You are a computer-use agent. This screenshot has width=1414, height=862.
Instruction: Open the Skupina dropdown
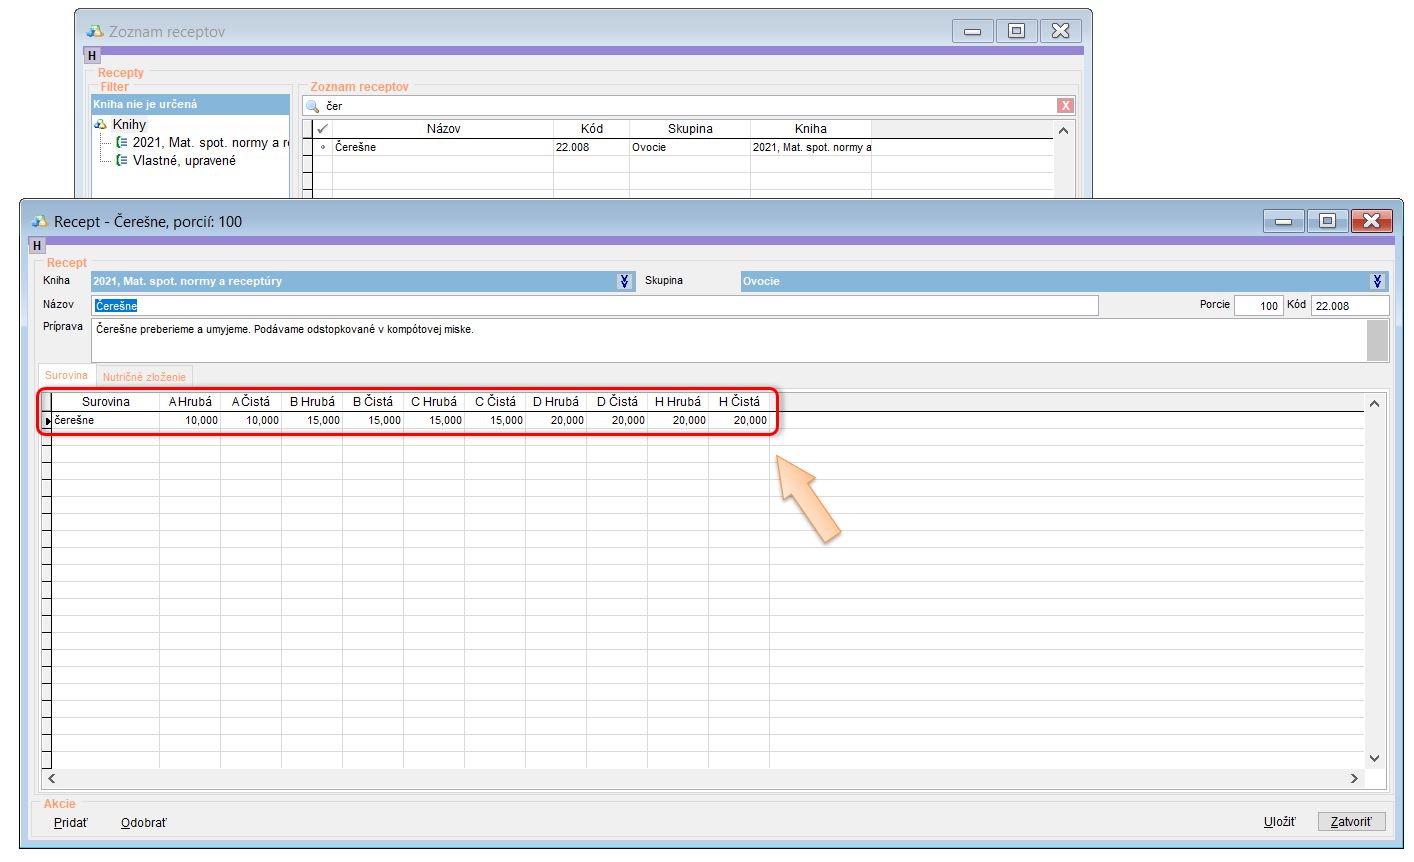1378,281
